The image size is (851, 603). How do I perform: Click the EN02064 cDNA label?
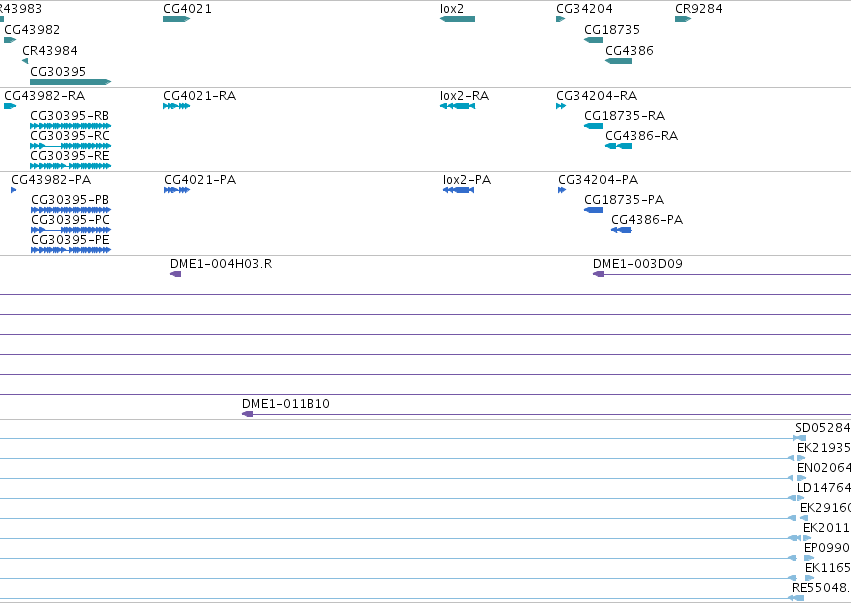(x=824, y=468)
